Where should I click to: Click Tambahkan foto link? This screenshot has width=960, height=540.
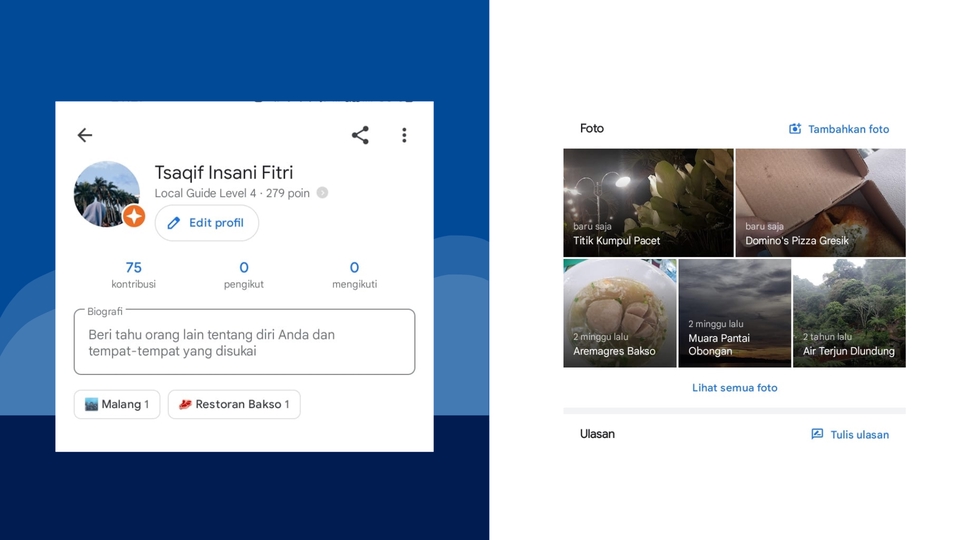848,129
